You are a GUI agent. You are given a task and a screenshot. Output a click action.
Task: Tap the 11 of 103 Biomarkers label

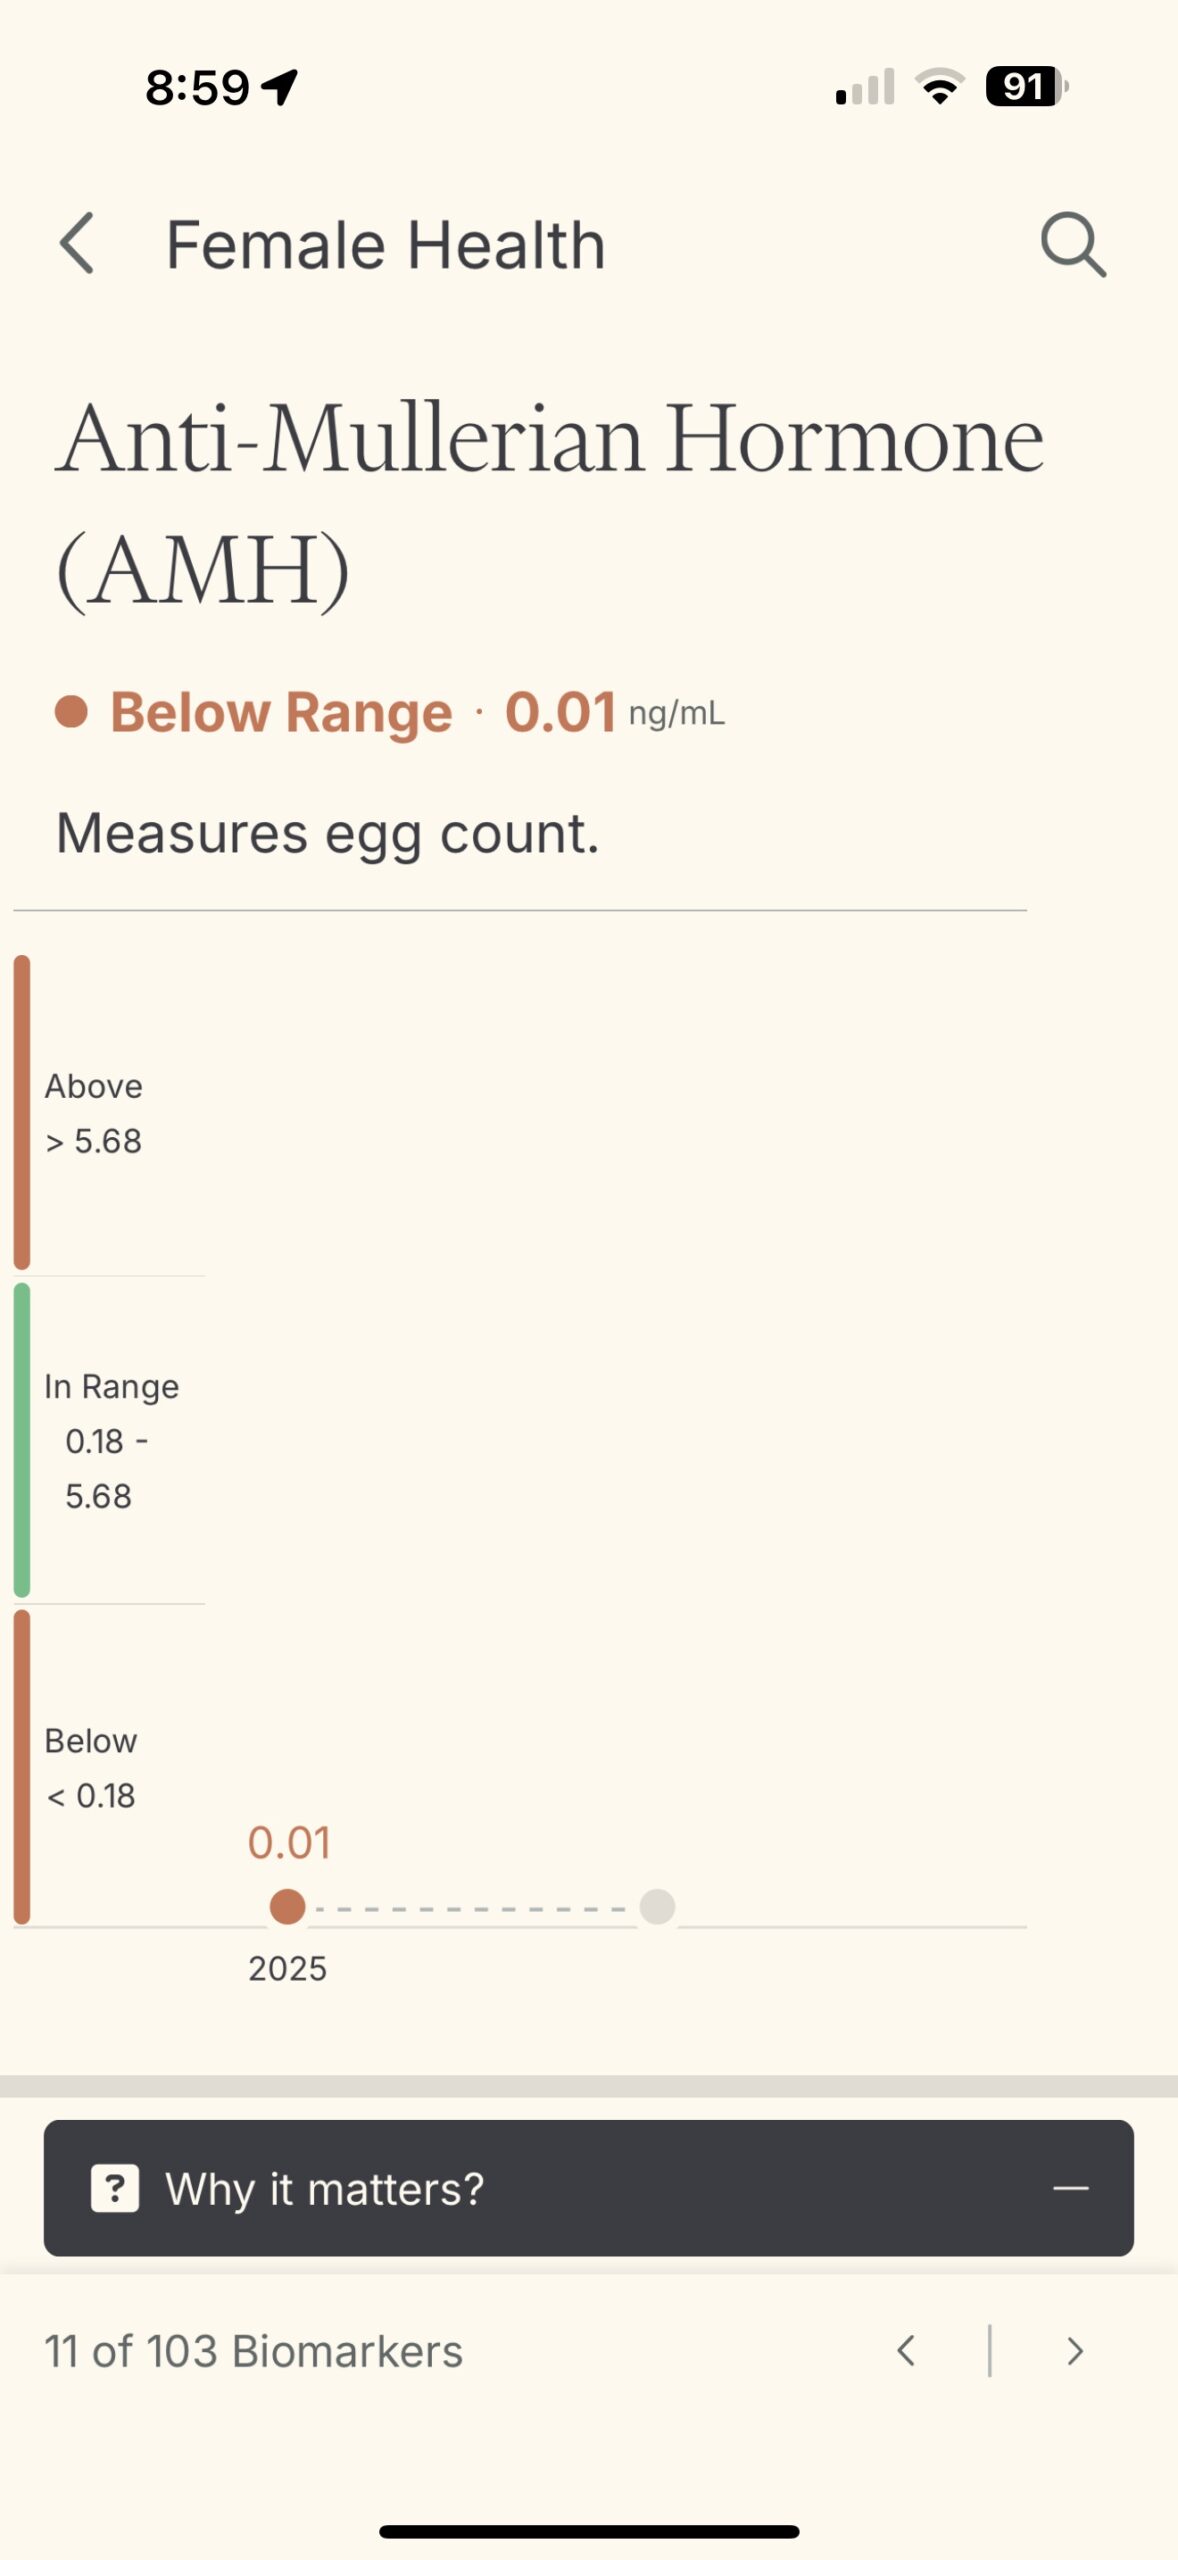click(x=254, y=2351)
